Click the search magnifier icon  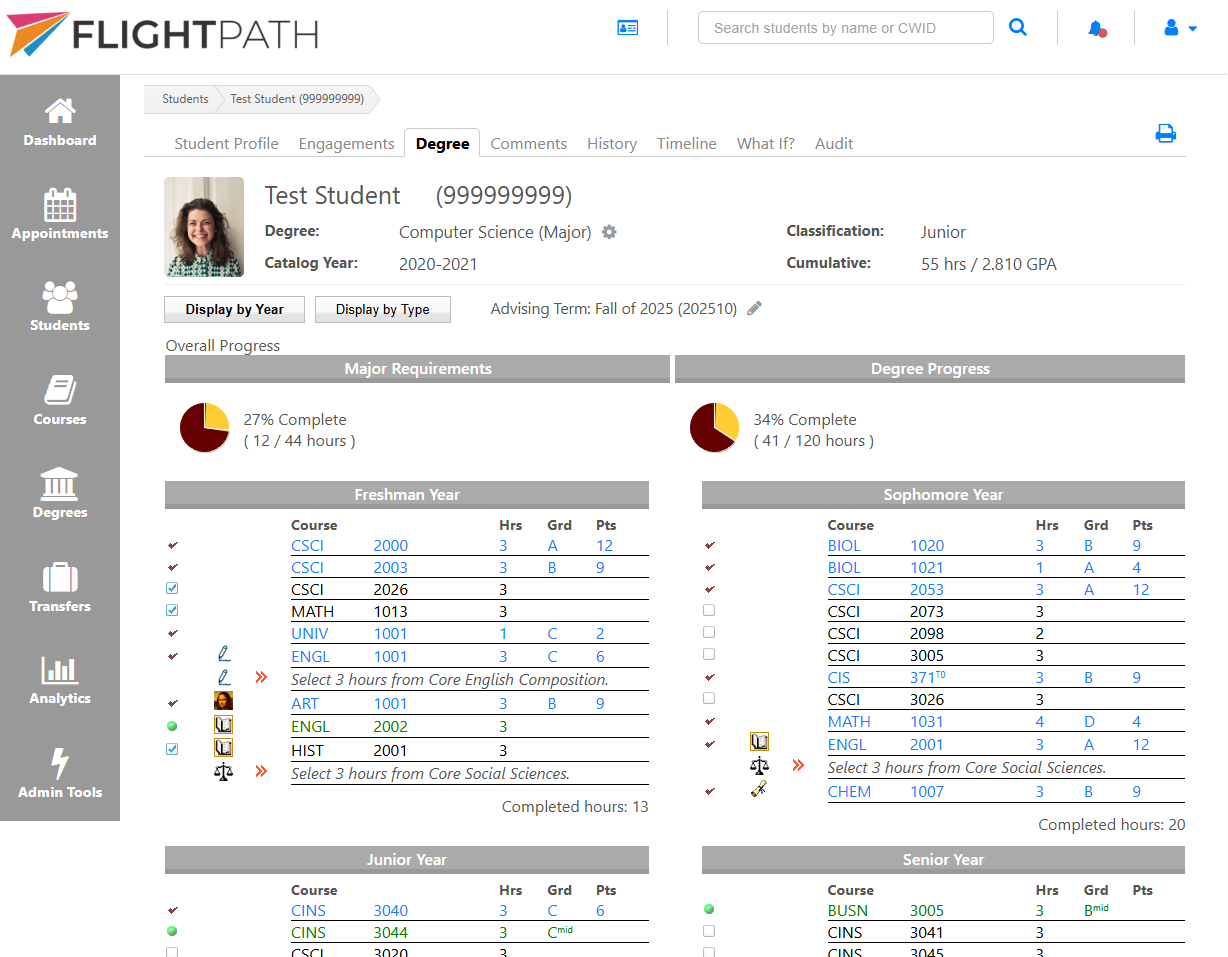click(1018, 28)
